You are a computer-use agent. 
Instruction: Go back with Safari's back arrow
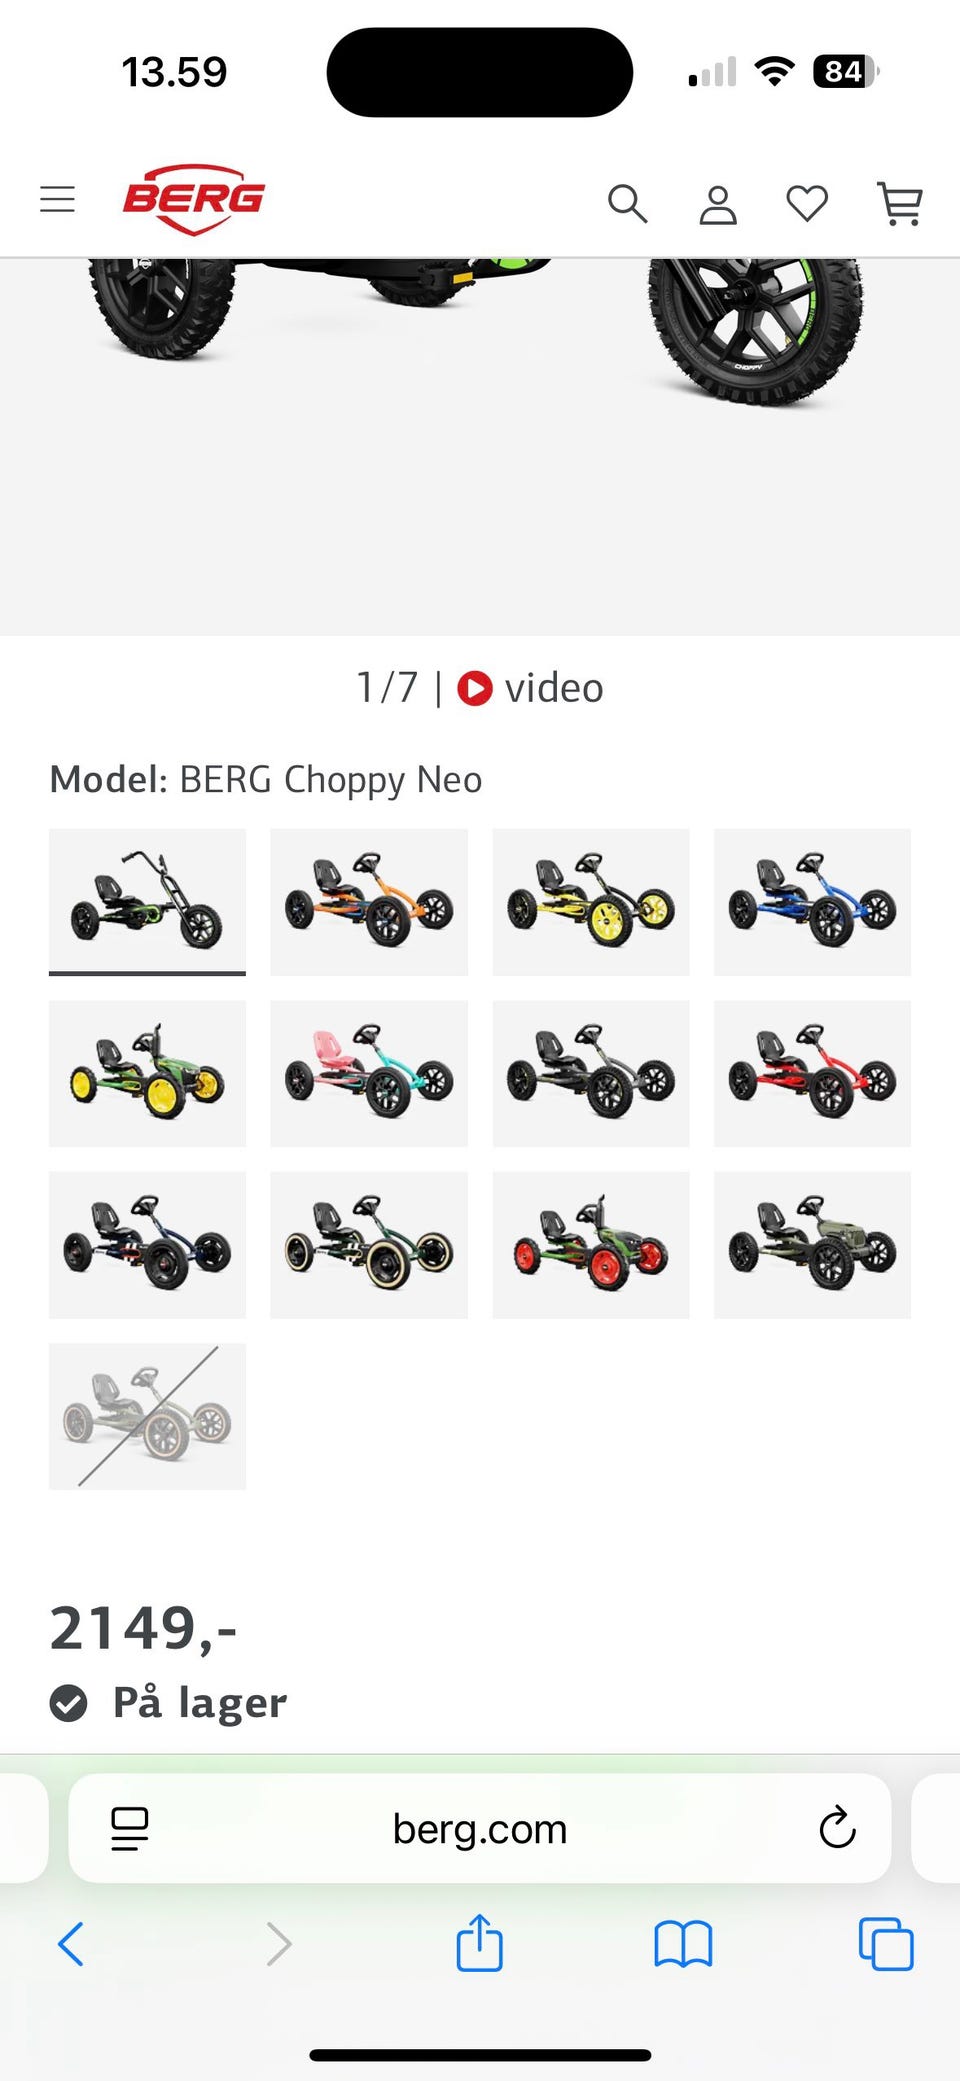(x=71, y=1944)
